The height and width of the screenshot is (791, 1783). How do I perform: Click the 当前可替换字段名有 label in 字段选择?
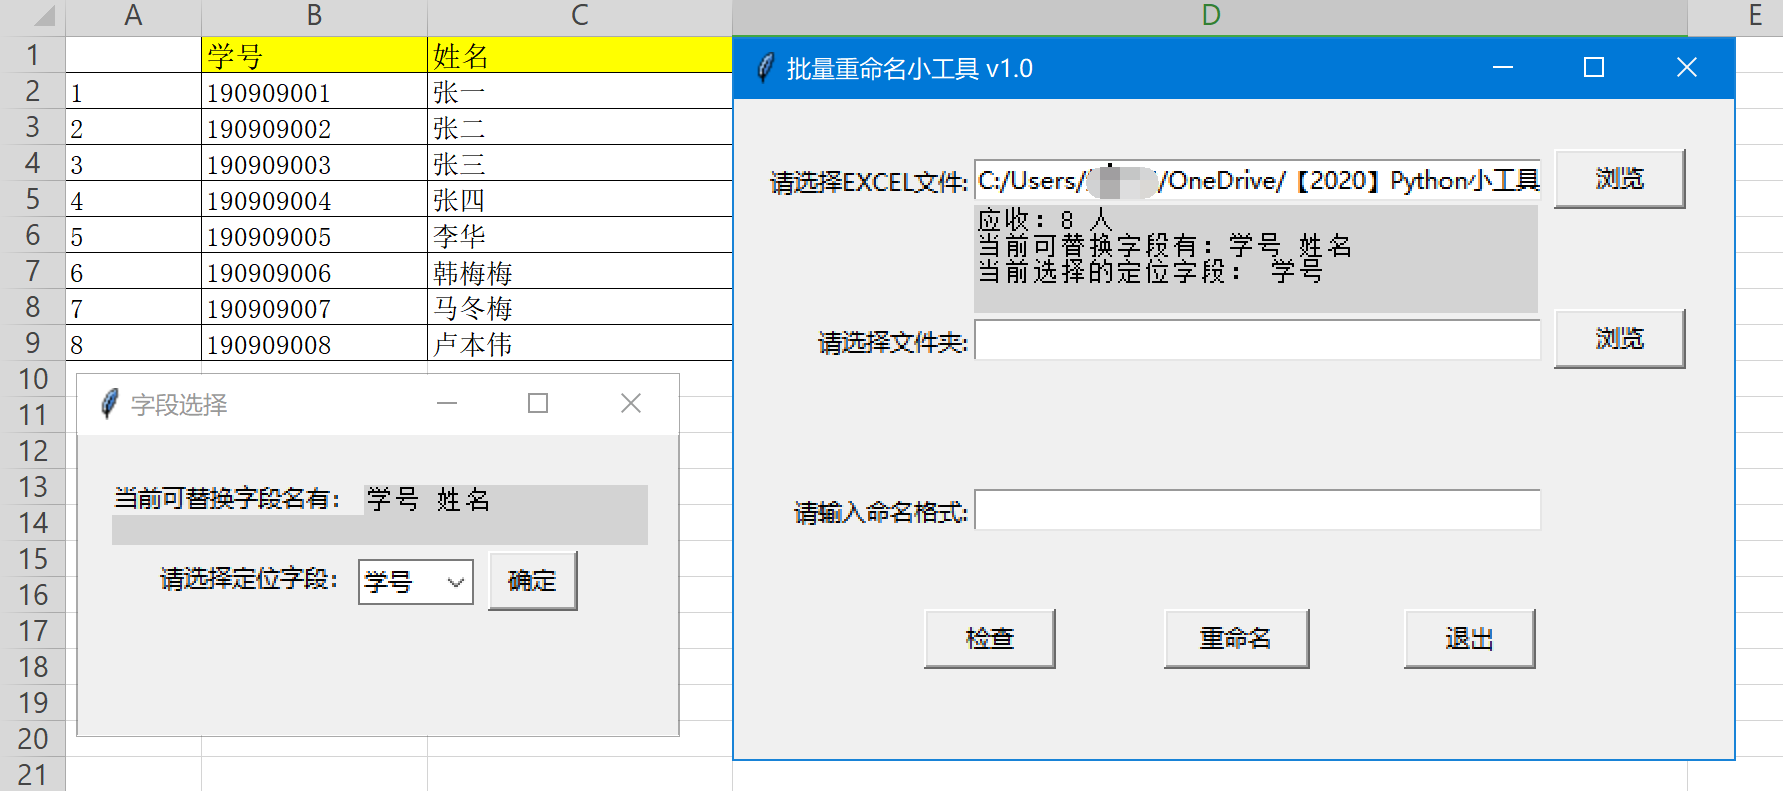pyautogui.click(x=227, y=498)
